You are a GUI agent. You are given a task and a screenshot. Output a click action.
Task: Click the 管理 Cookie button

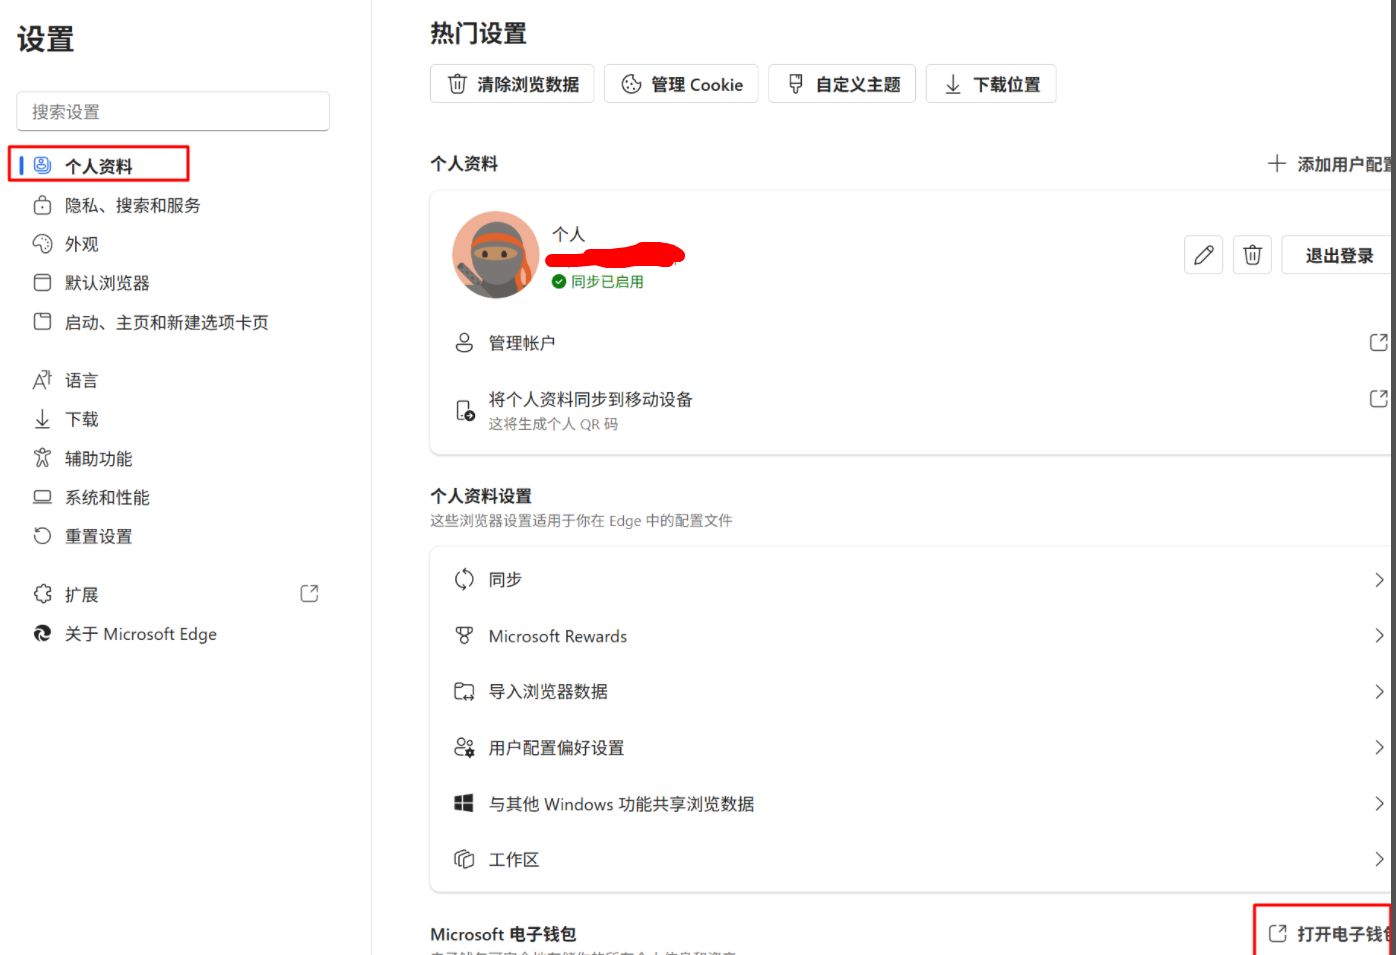tap(682, 84)
